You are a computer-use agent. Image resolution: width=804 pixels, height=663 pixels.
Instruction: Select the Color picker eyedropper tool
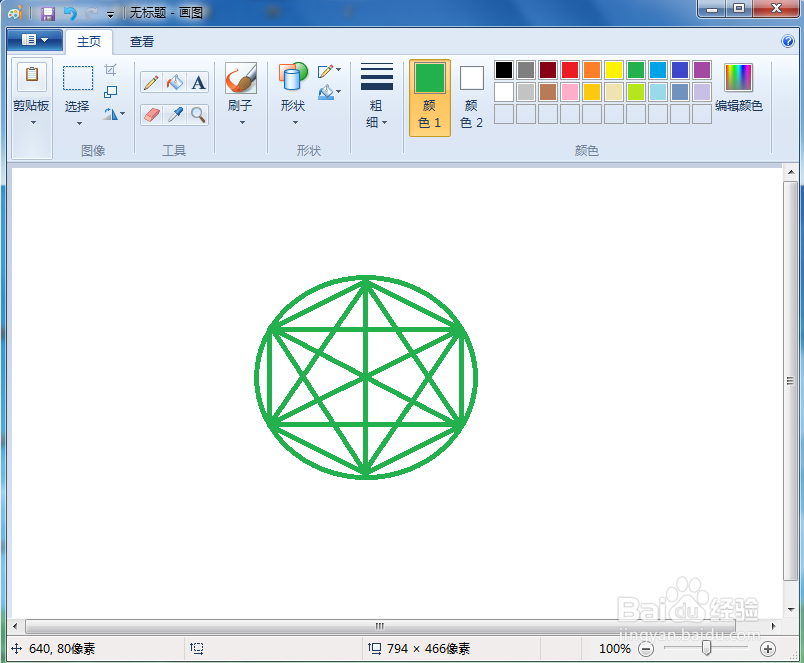(x=175, y=114)
